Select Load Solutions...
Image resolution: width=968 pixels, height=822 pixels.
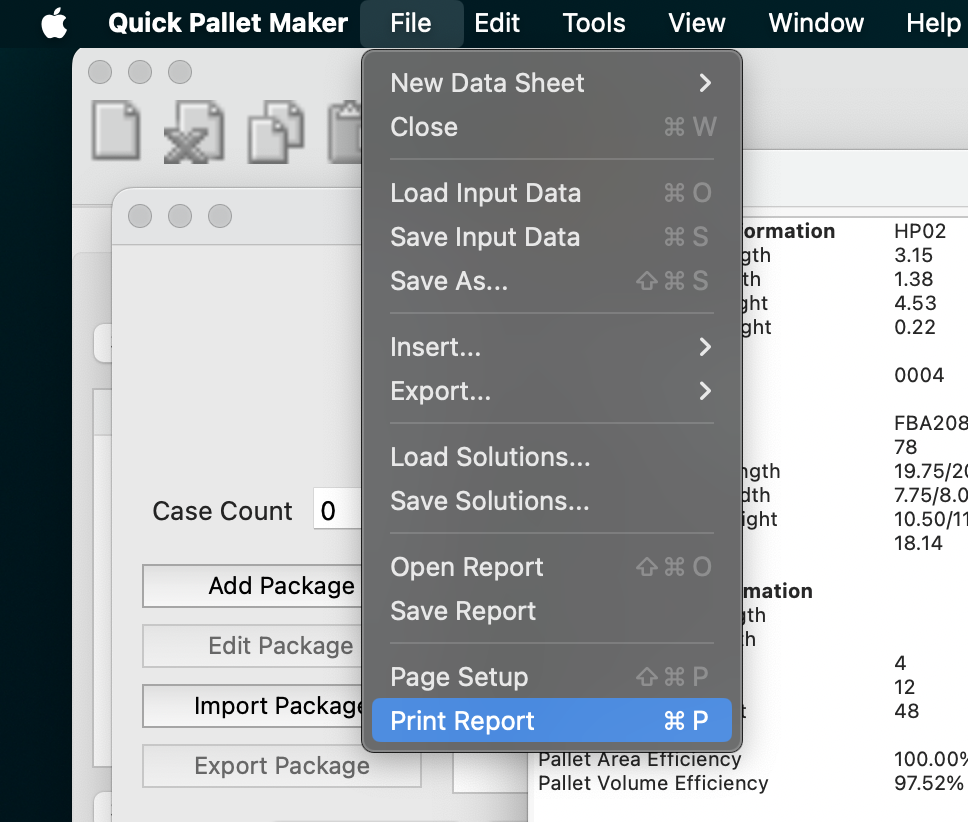pos(552,457)
